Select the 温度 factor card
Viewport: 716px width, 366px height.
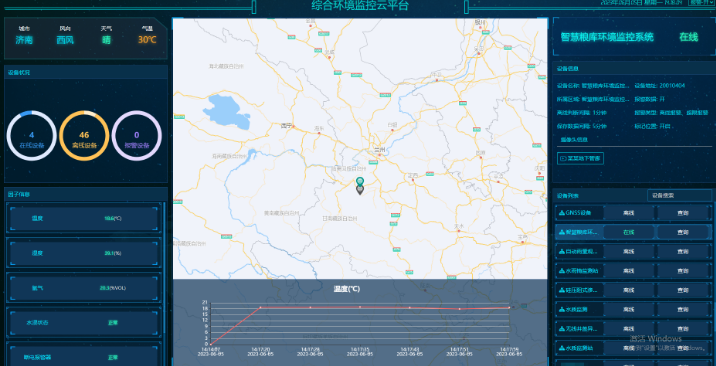84,218
